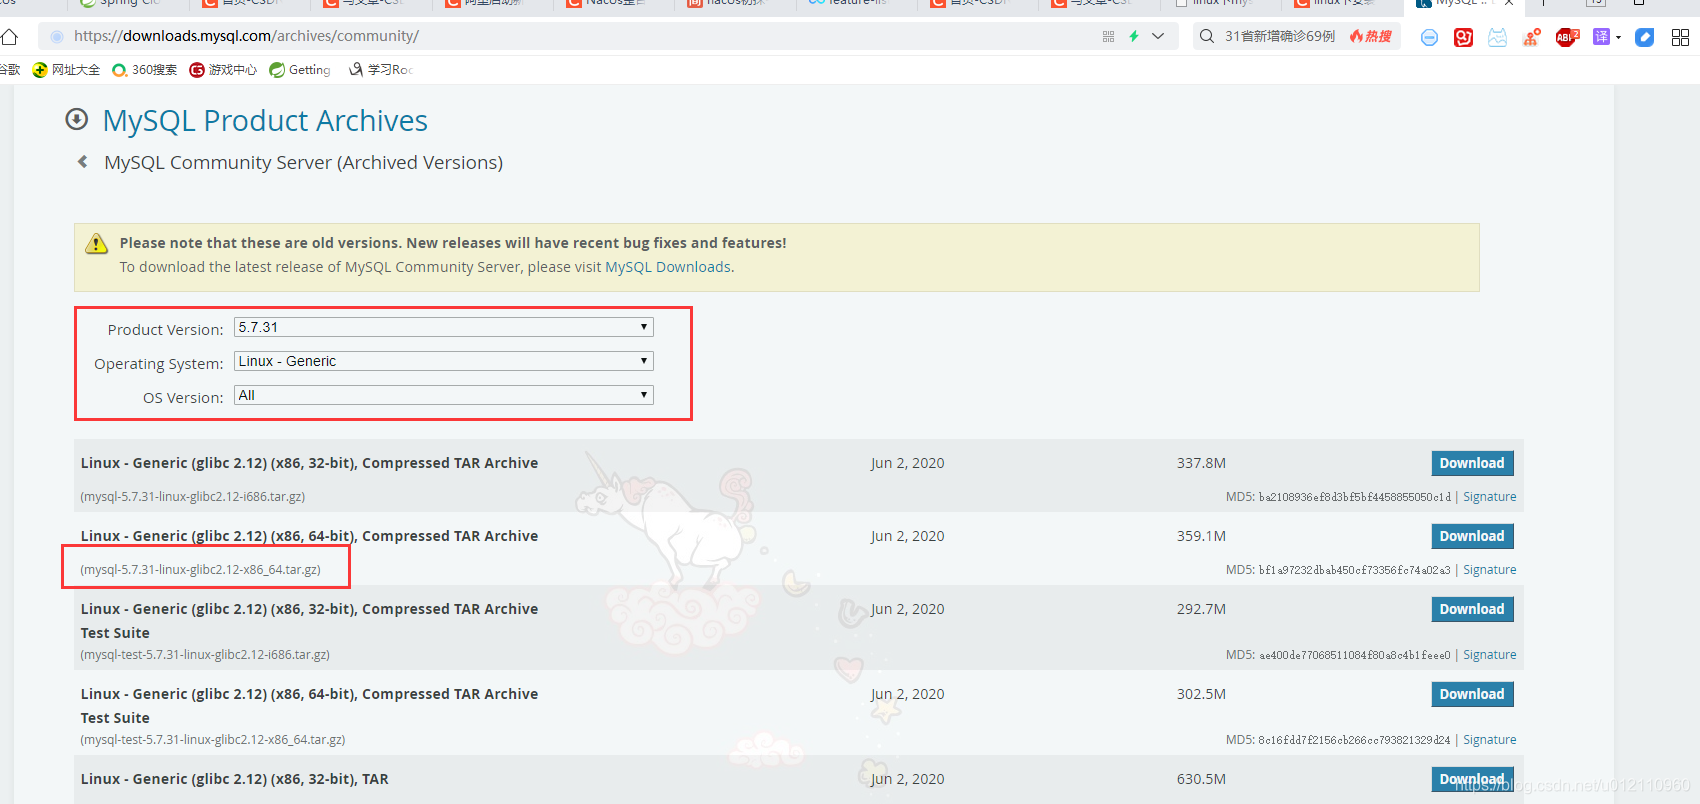The width and height of the screenshot is (1700, 804).
Task: Click the purple translate extension icon
Action: click(x=1601, y=37)
